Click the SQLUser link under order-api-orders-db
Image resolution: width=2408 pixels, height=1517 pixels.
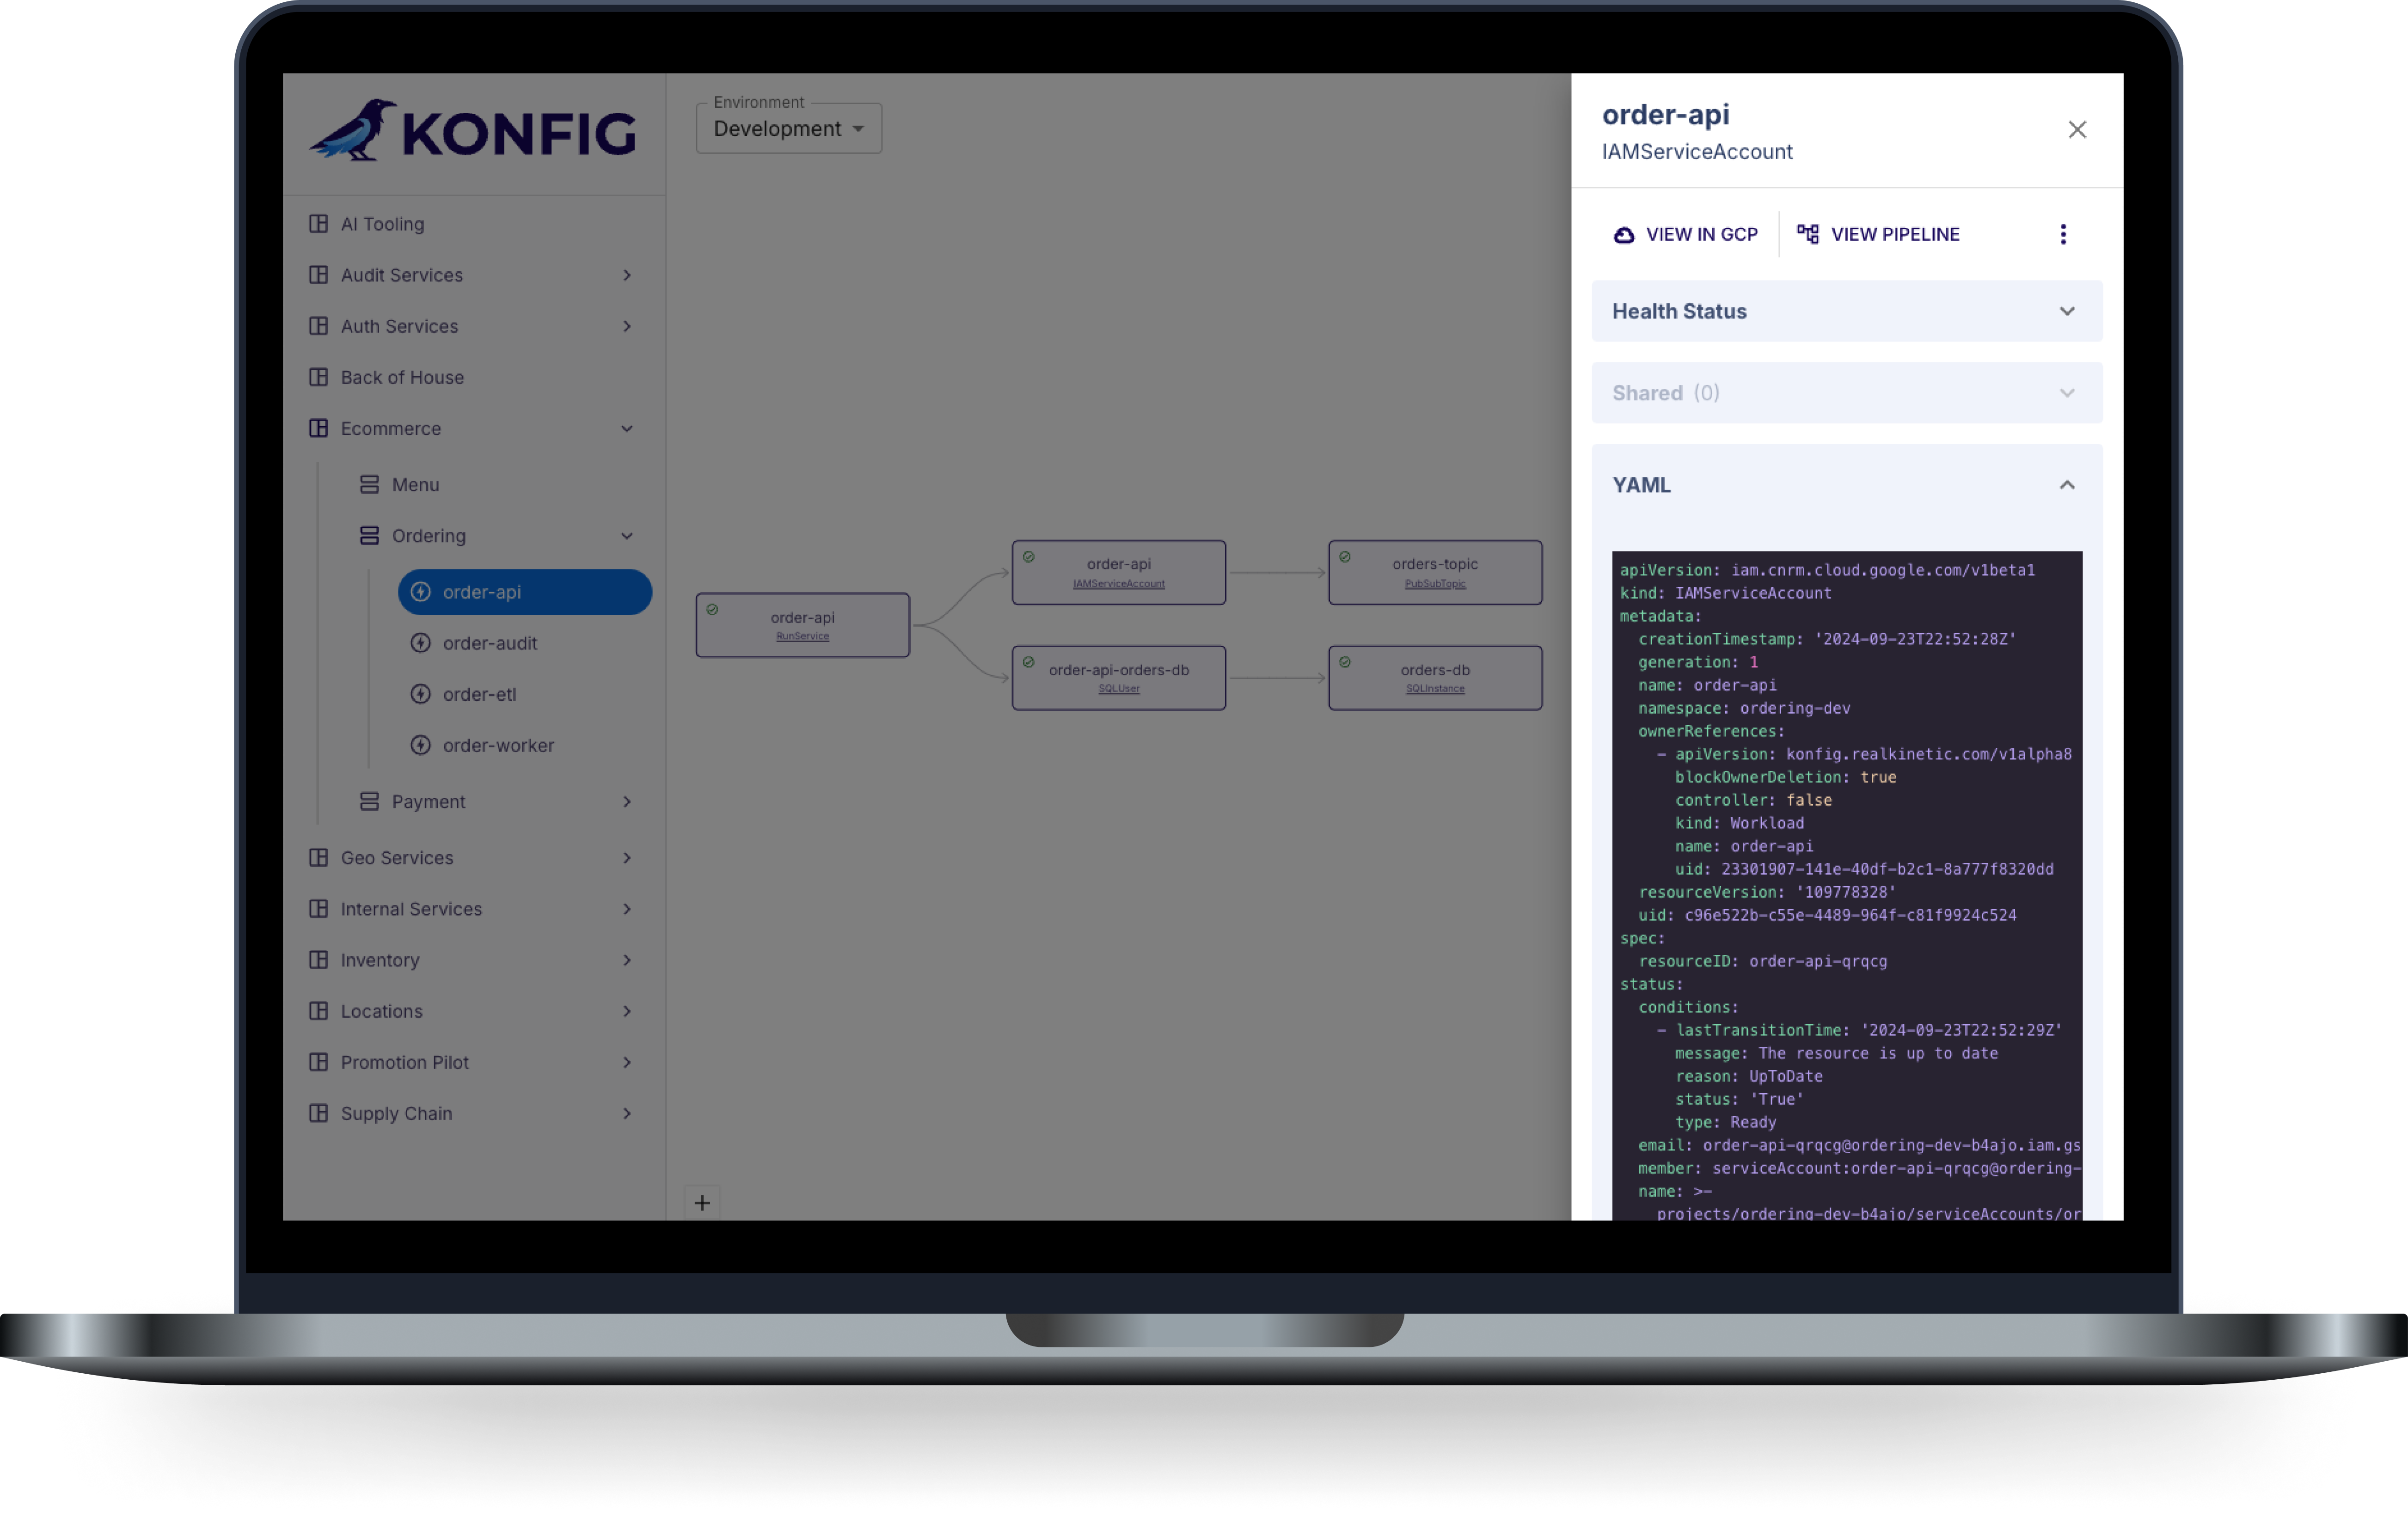tap(1119, 689)
